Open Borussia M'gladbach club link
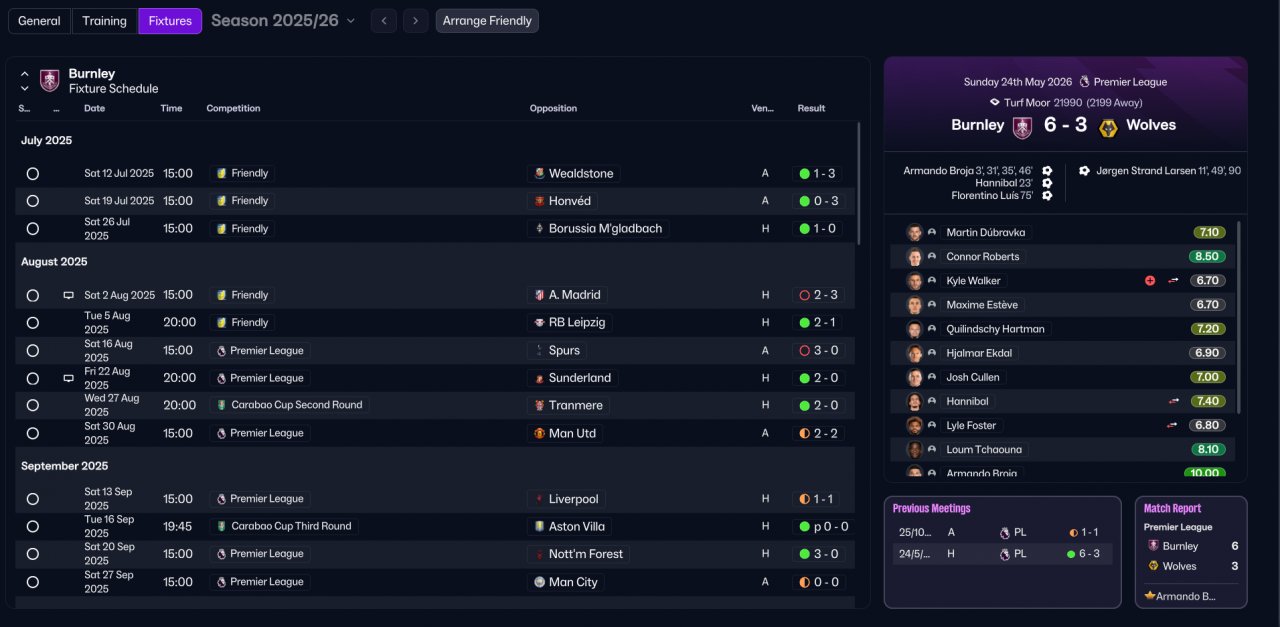The height and width of the screenshot is (627, 1280). tap(598, 228)
